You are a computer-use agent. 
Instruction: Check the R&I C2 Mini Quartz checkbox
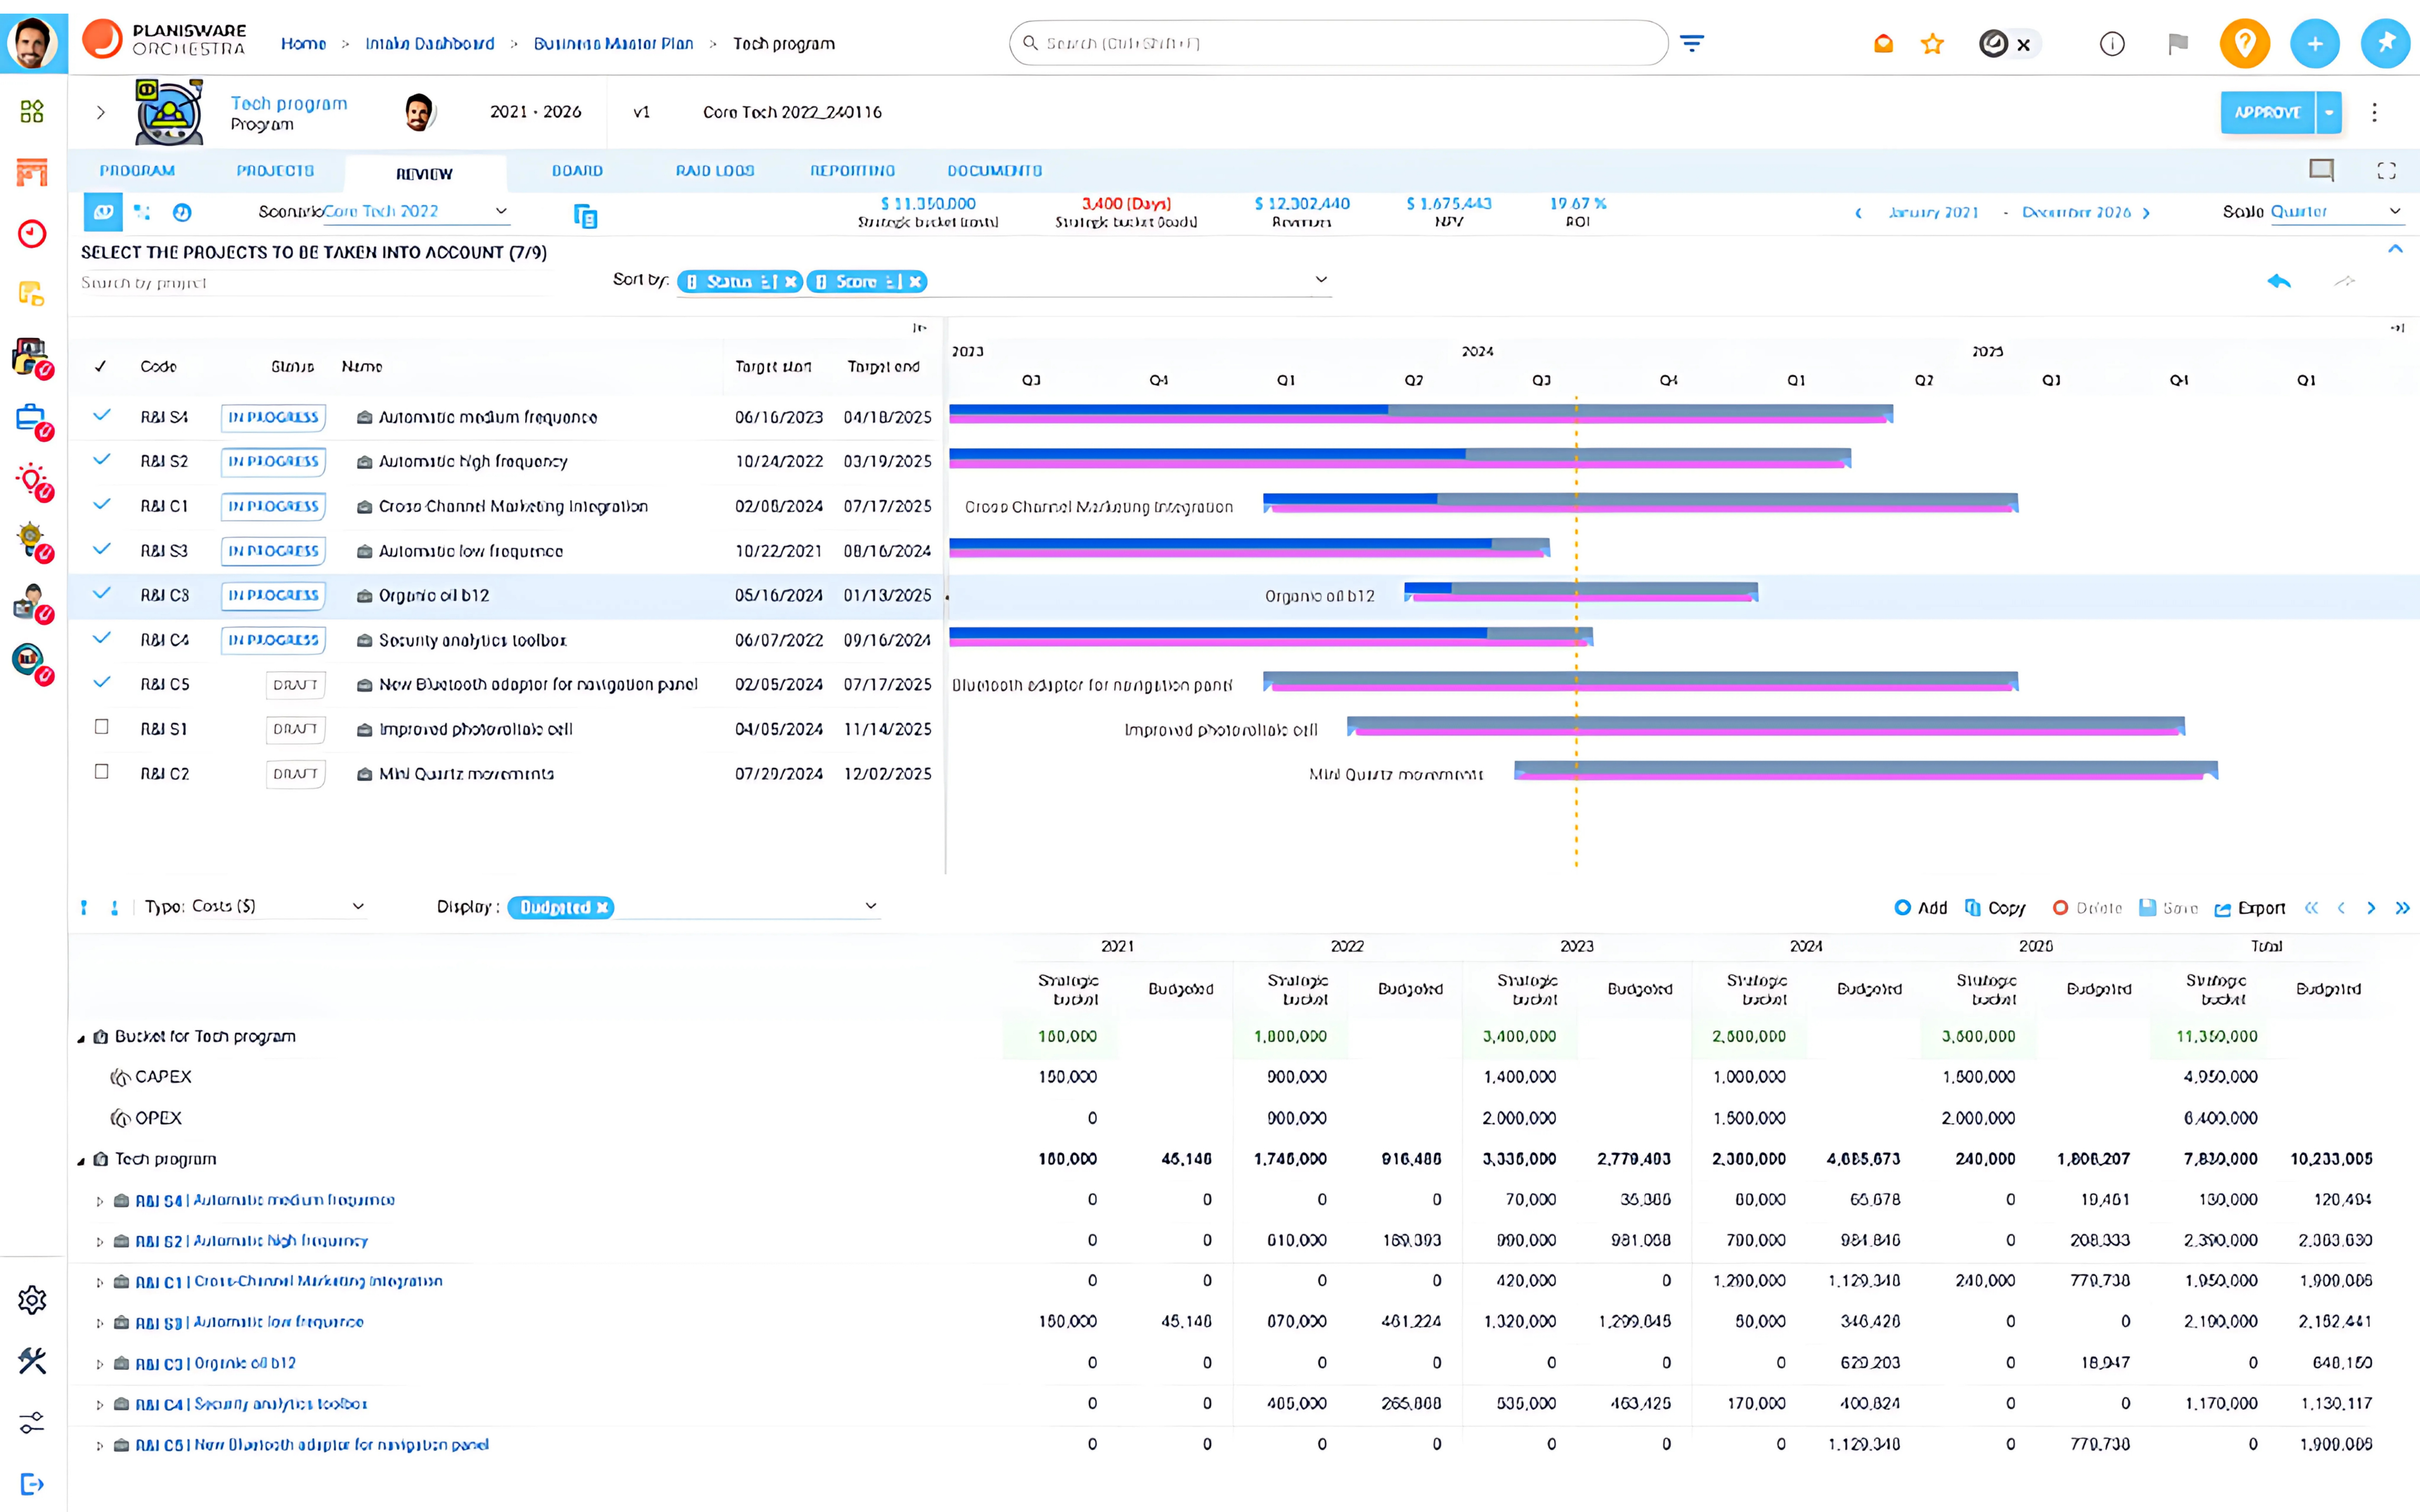point(101,772)
